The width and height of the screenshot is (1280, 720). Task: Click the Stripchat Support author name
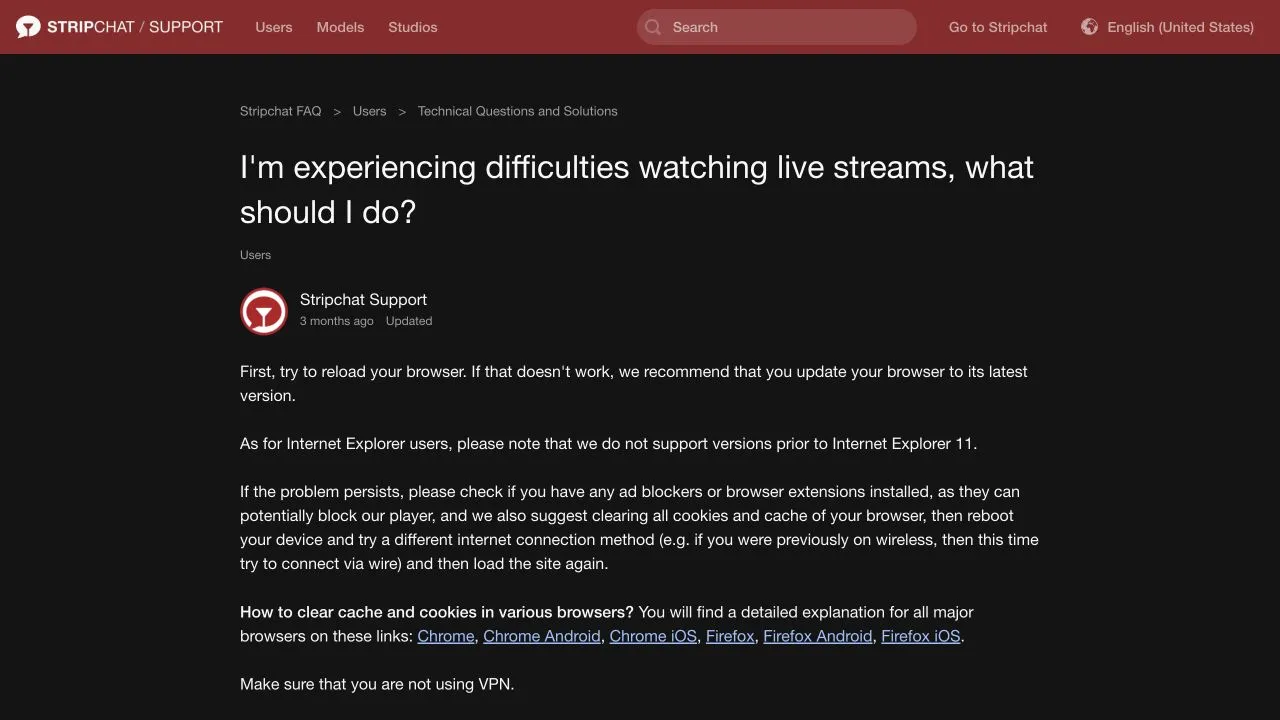(x=363, y=299)
